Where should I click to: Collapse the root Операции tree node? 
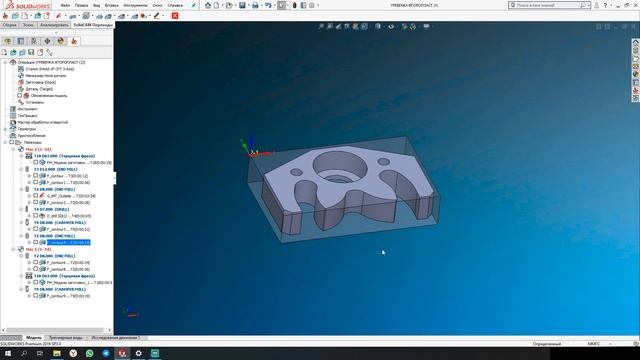[5, 62]
